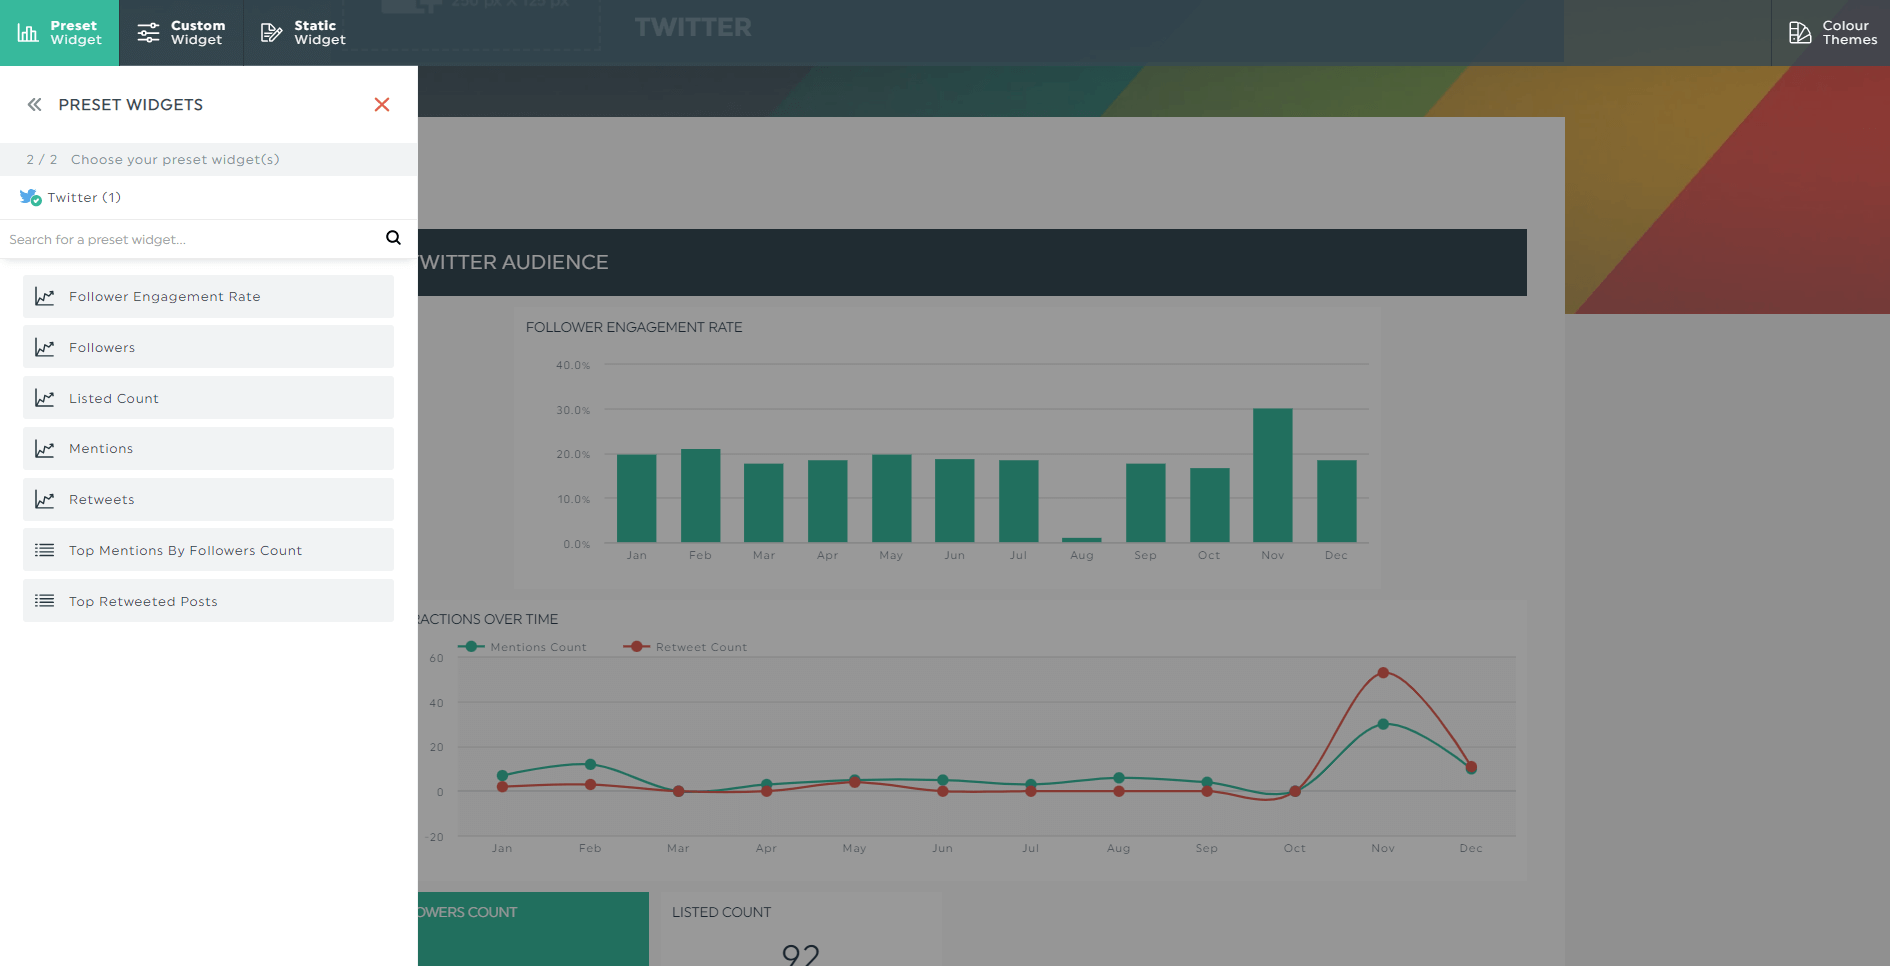
Task: Select the Twitter (1) source label
Action: [84, 198]
